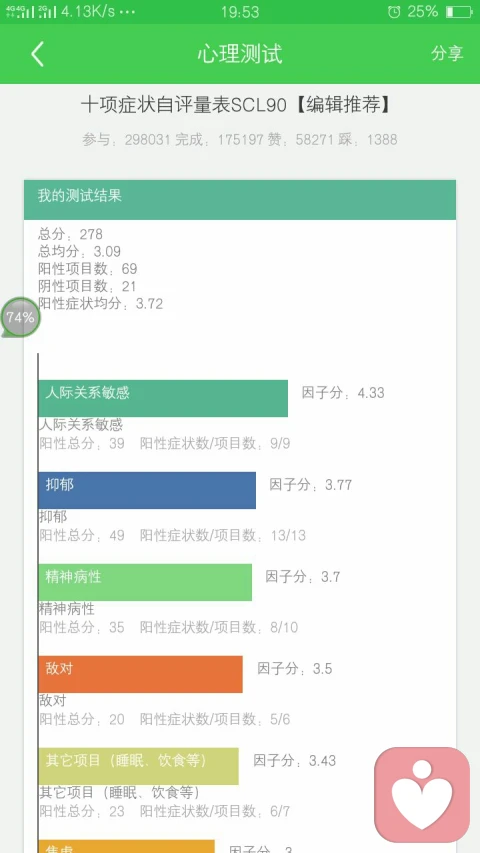
Task: Tap the SCL90 test title text
Action: [236, 105]
